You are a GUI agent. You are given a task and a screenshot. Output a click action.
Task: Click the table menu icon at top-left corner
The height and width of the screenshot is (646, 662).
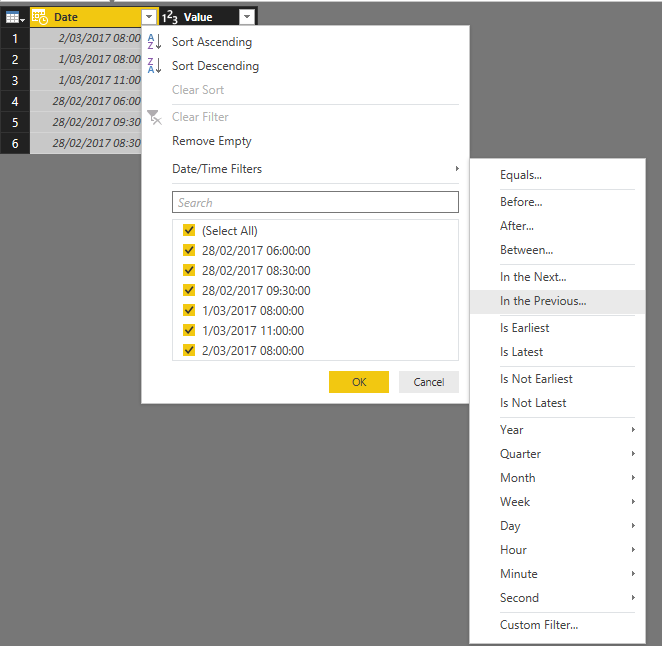(x=15, y=17)
